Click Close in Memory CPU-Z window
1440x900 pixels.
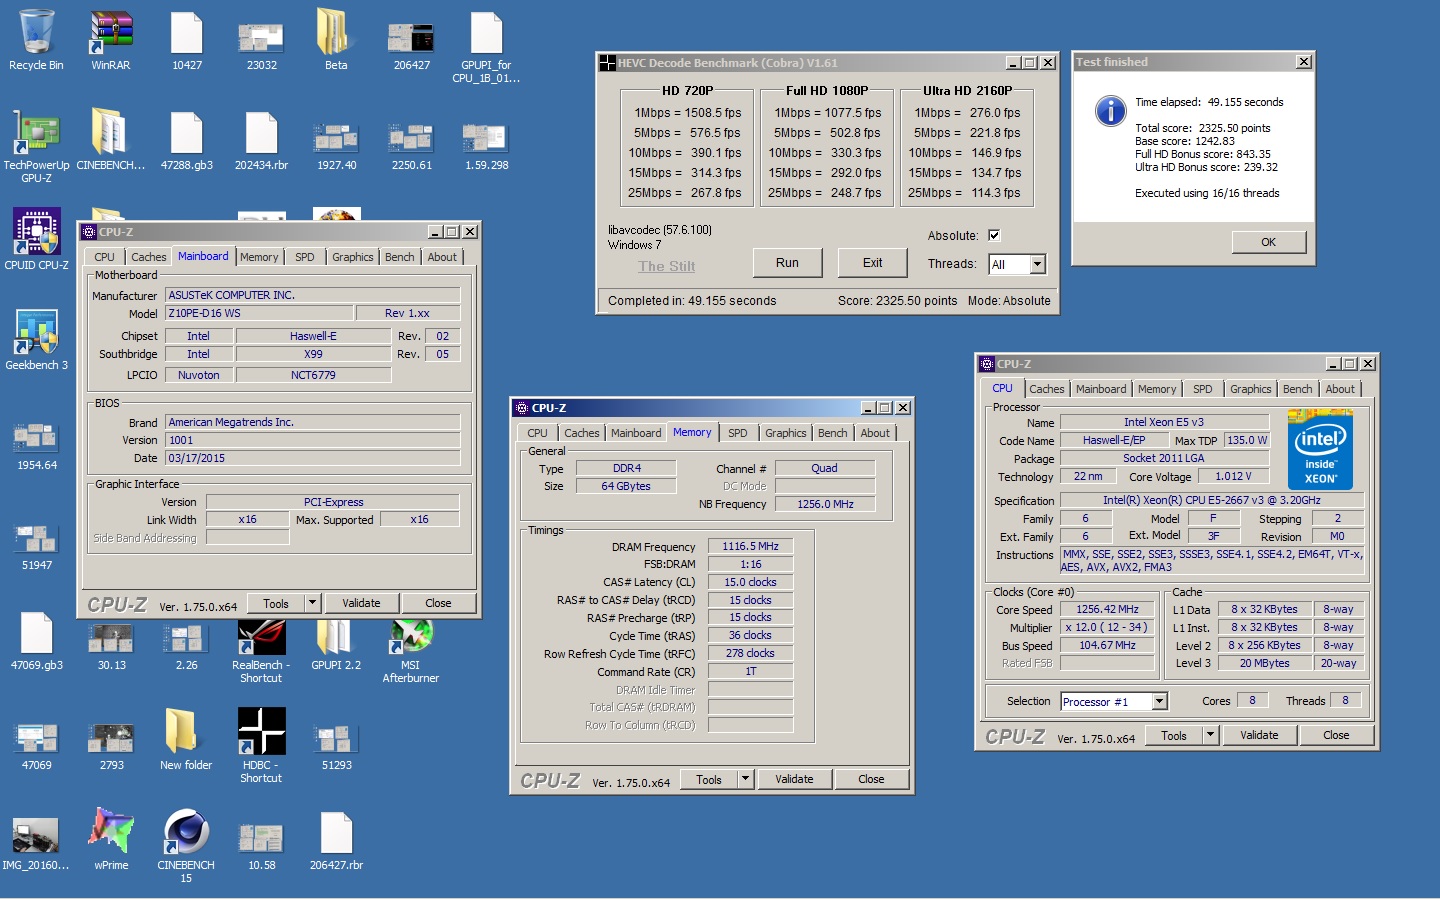point(871,779)
